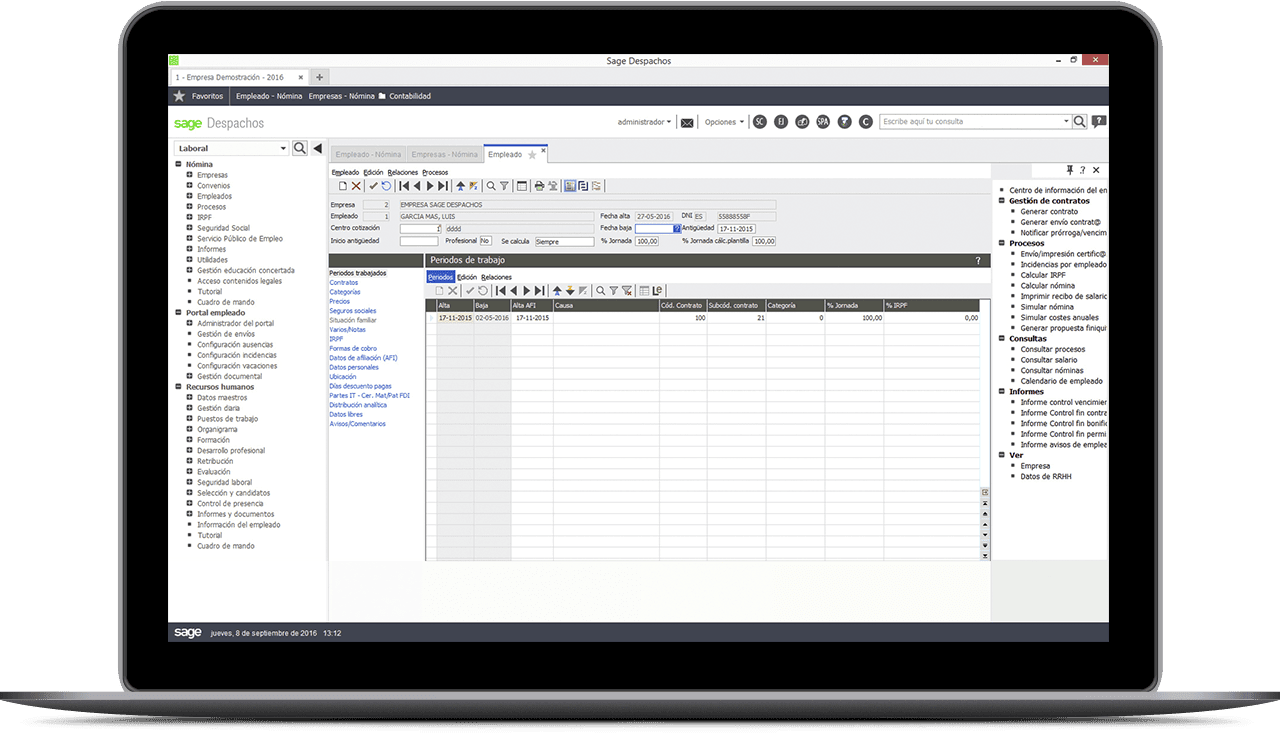Image resolution: width=1280 pixels, height=734 pixels.
Task: Open the Edición menu of Empleado
Action: [x=373, y=172]
